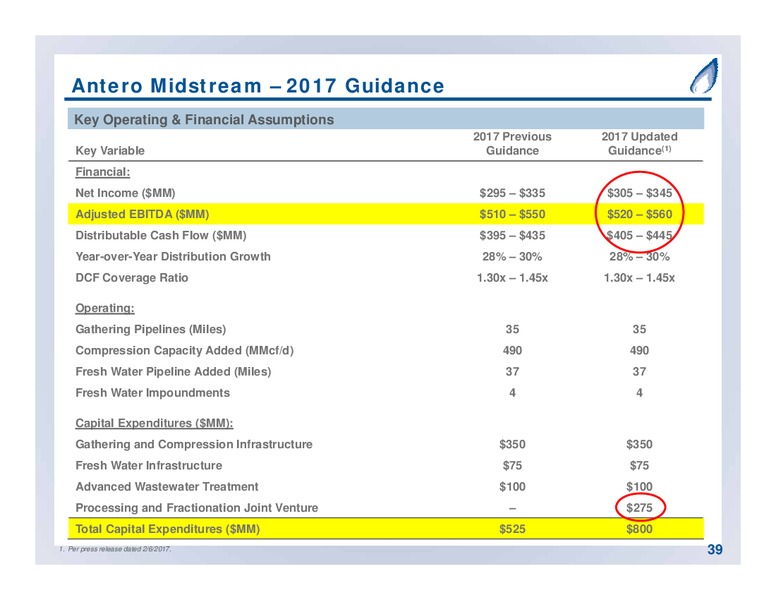Viewport: 776px width, 600px height.
Task: Select '490' under Updated Guidance
Action: 639,350
